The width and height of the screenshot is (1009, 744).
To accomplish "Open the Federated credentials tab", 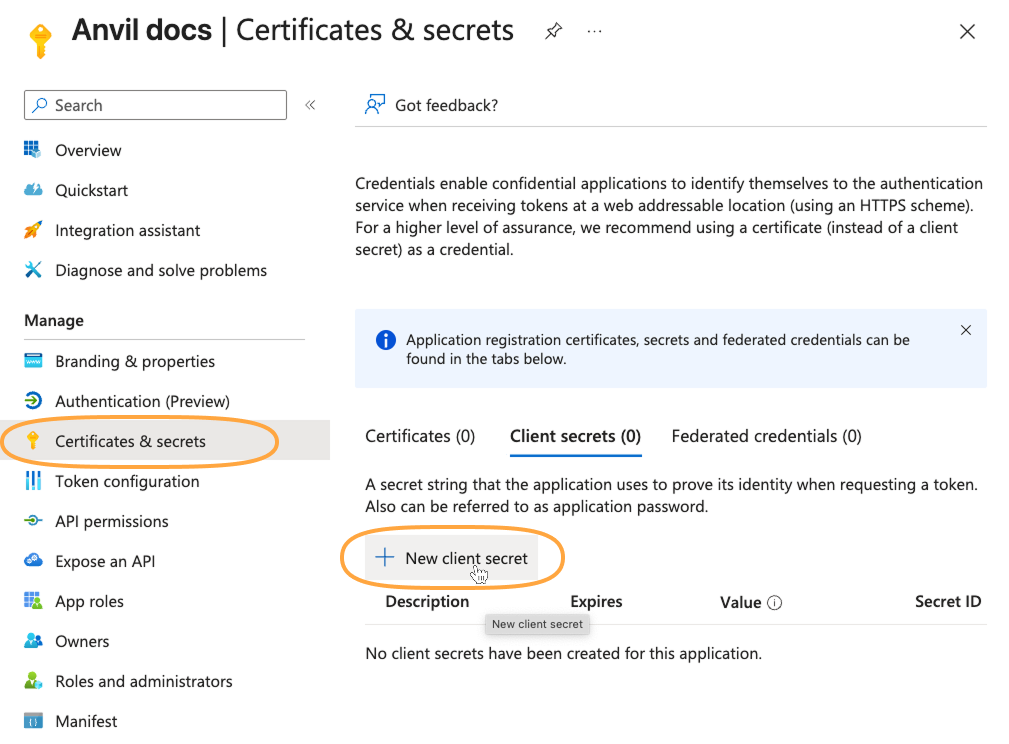I will point(766,436).
